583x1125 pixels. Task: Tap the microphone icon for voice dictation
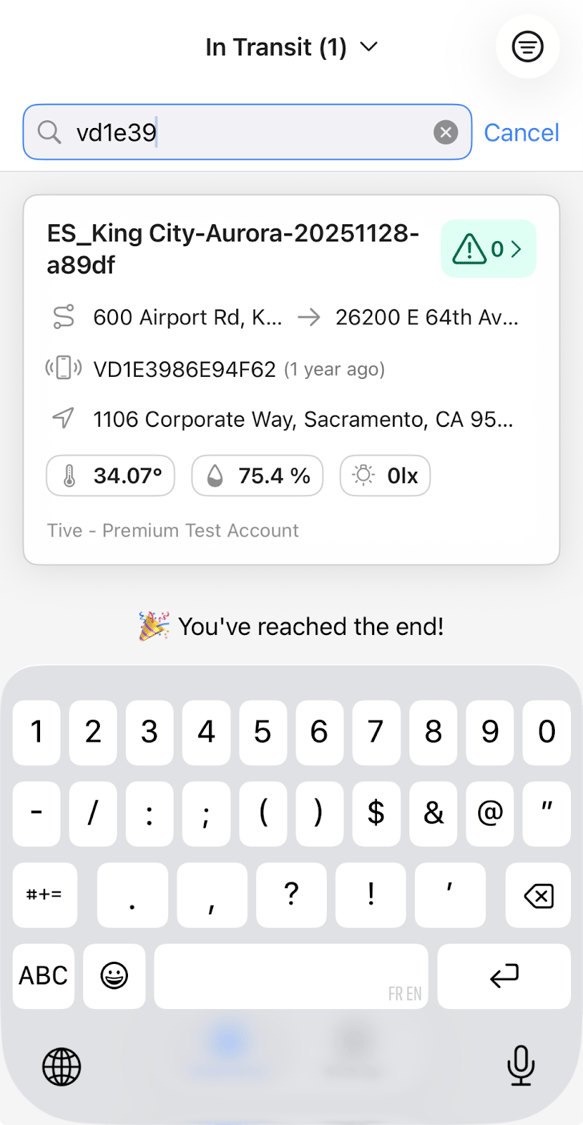pyautogui.click(x=520, y=1066)
